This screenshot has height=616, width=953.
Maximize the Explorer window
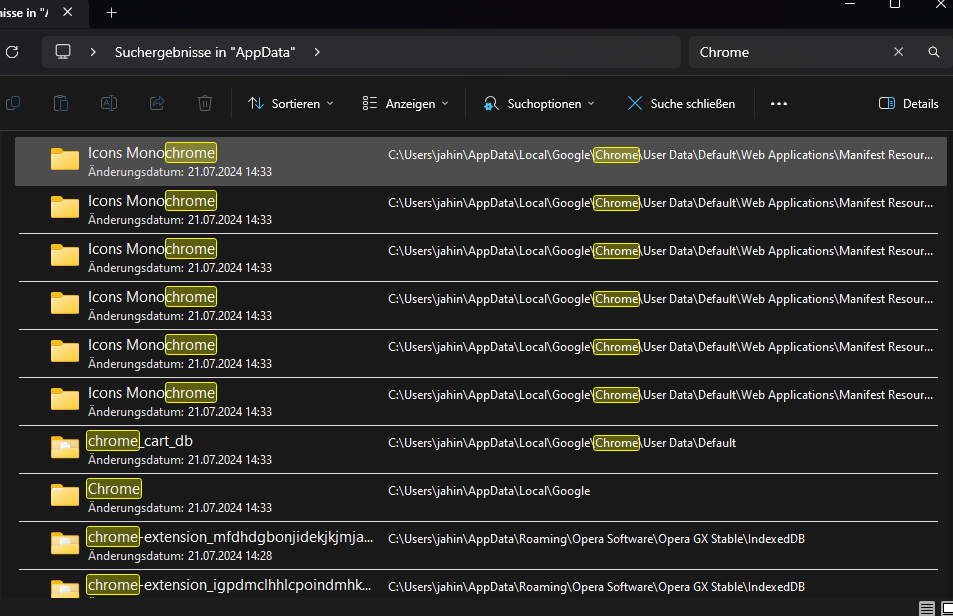pos(895,4)
